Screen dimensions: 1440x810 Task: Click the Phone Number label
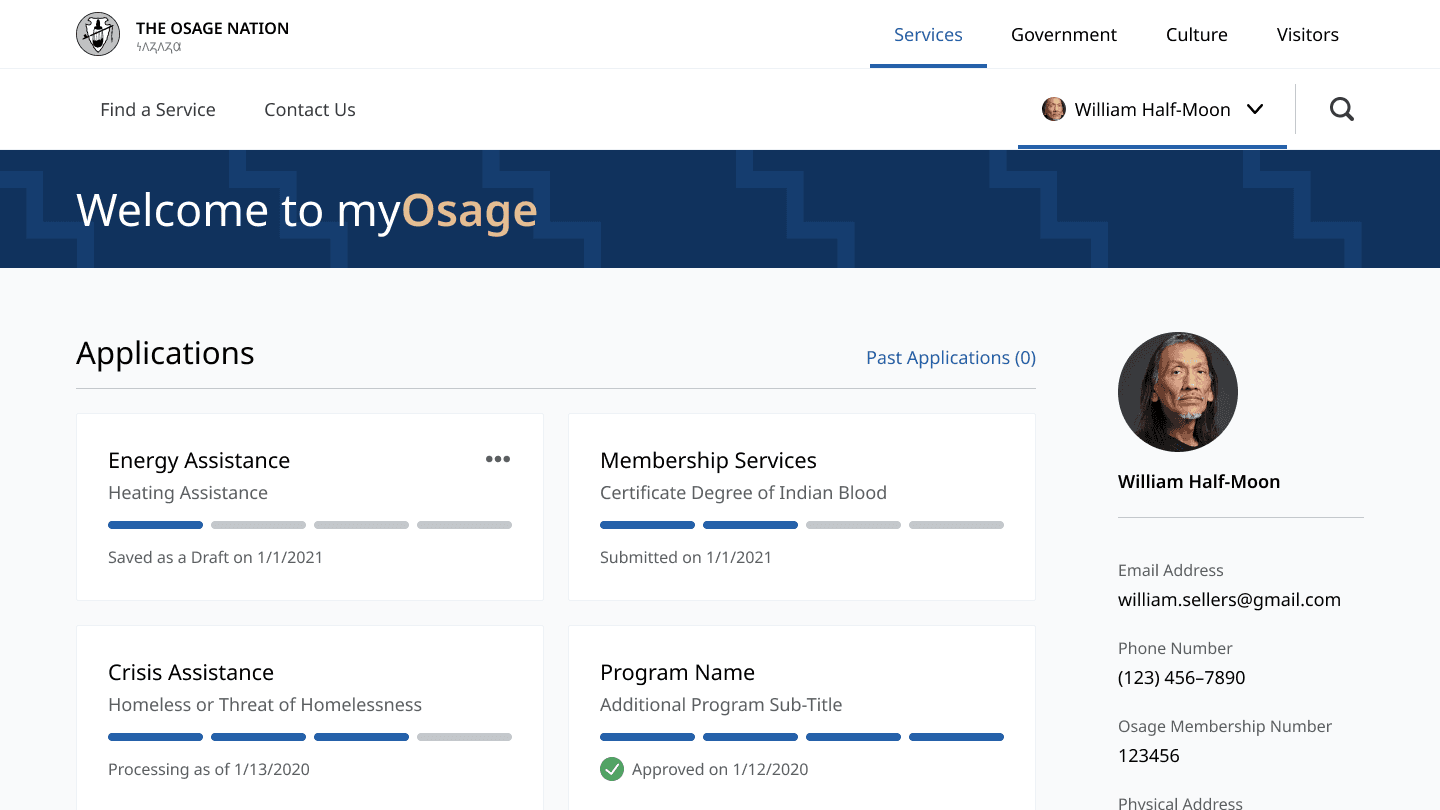pyautogui.click(x=1175, y=648)
